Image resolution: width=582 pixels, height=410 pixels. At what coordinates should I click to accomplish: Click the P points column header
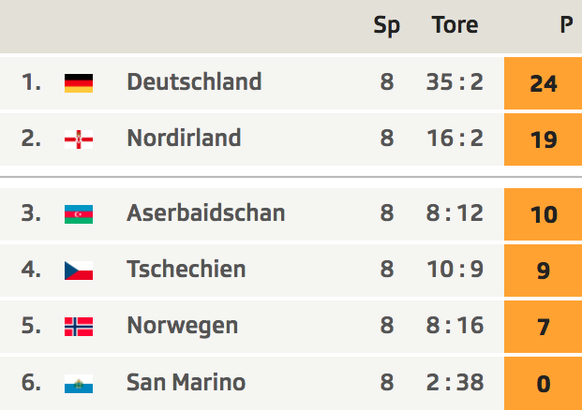(566, 25)
